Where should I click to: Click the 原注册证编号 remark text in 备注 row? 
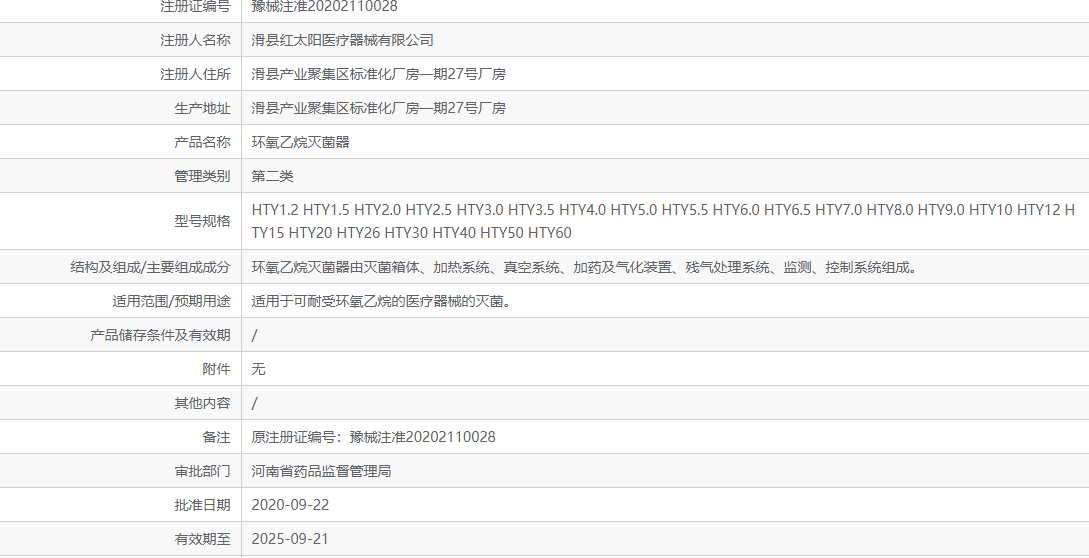pyautogui.click(x=373, y=437)
